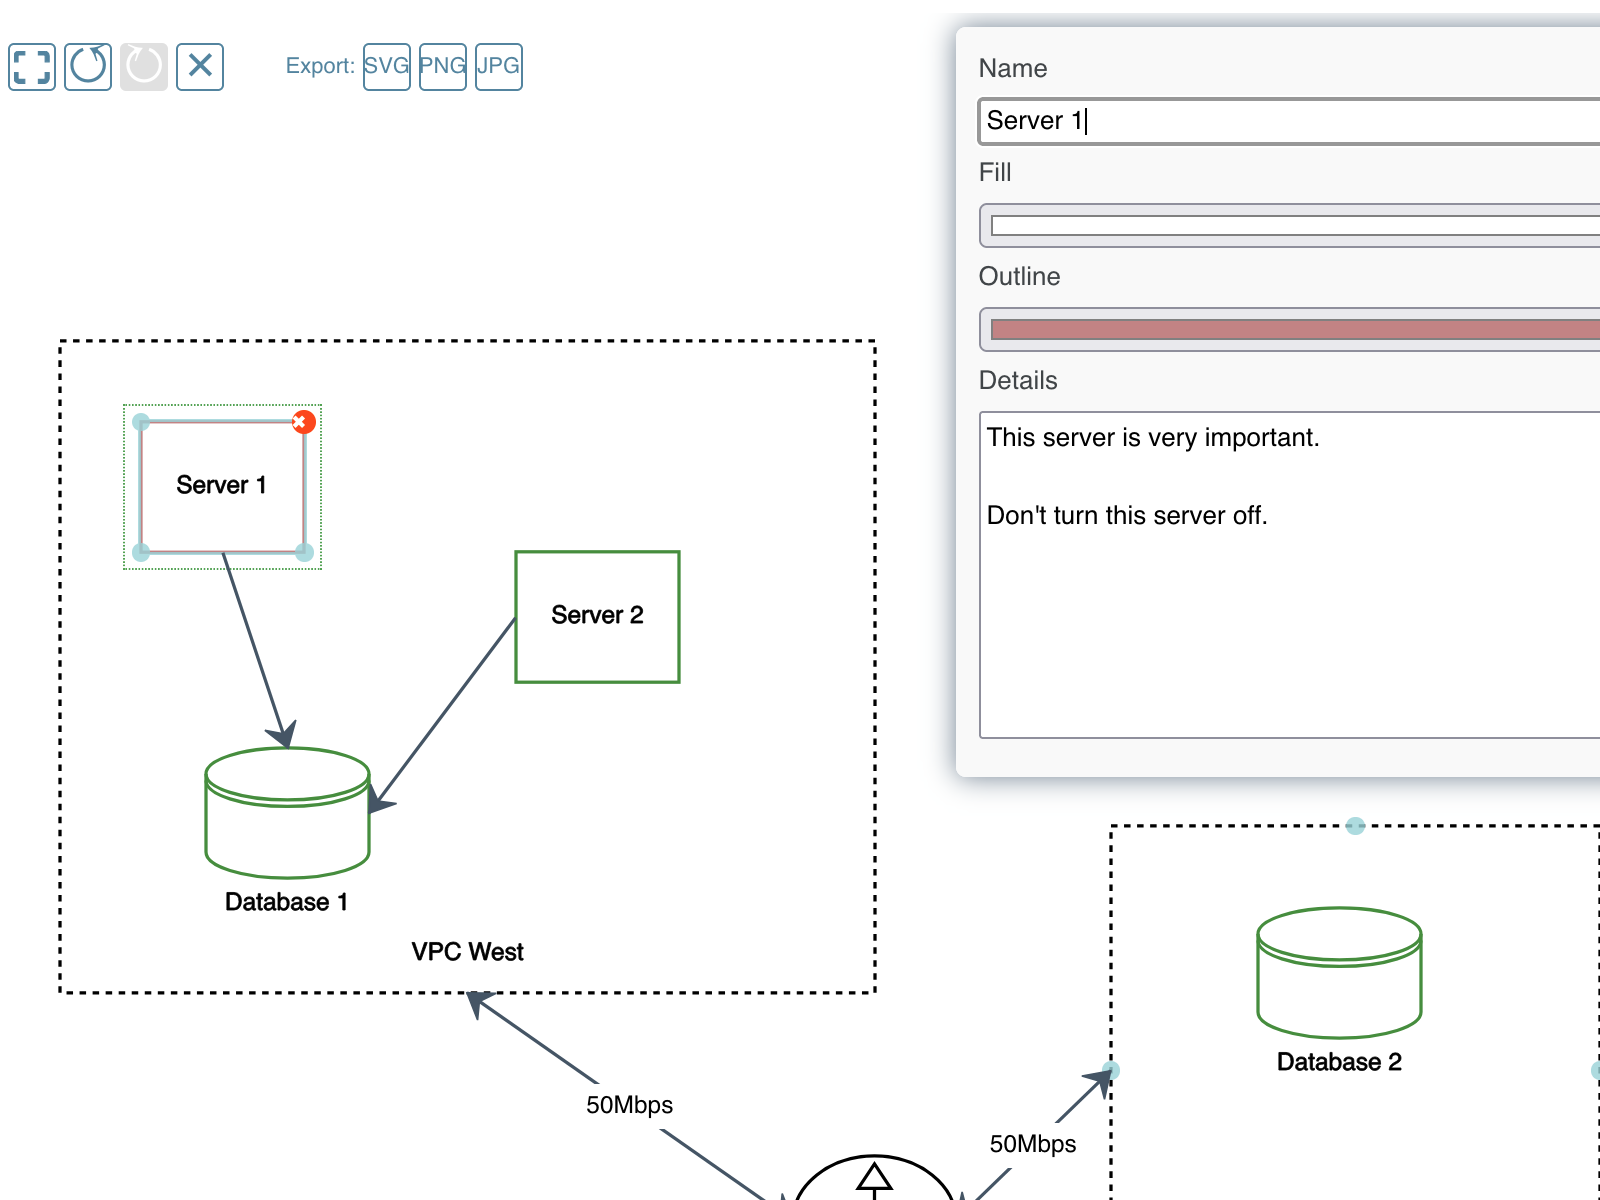The image size is (1600, 1200).
Task: Click the 50Mbps label below VPC West
Action: (x=629, y=1105)
